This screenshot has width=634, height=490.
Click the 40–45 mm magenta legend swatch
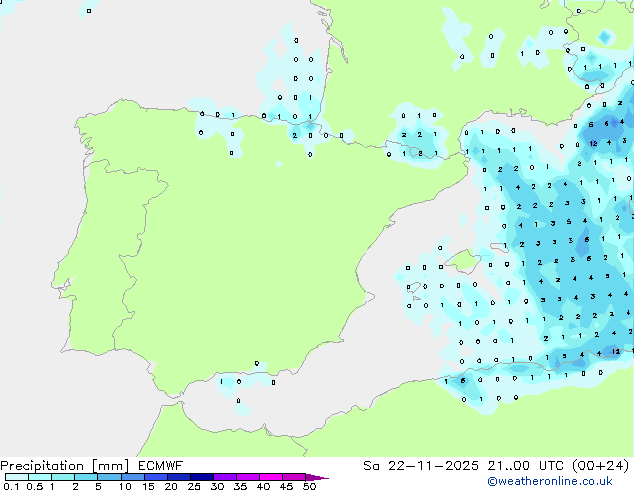pos(271,477)
